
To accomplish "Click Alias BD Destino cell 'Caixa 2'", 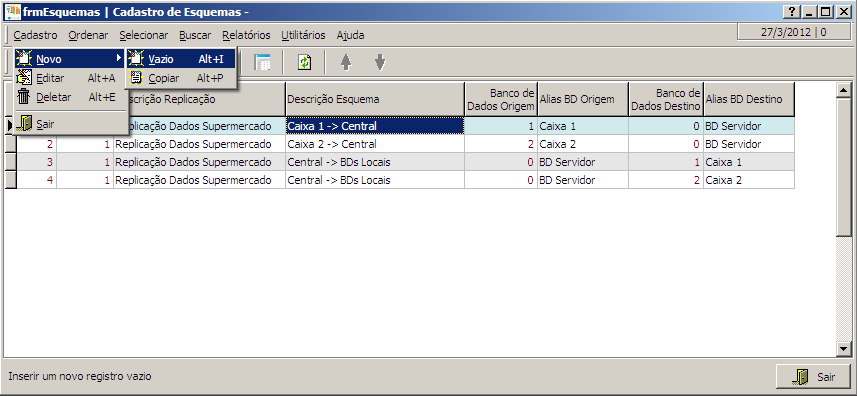I will tap(749, 180).
